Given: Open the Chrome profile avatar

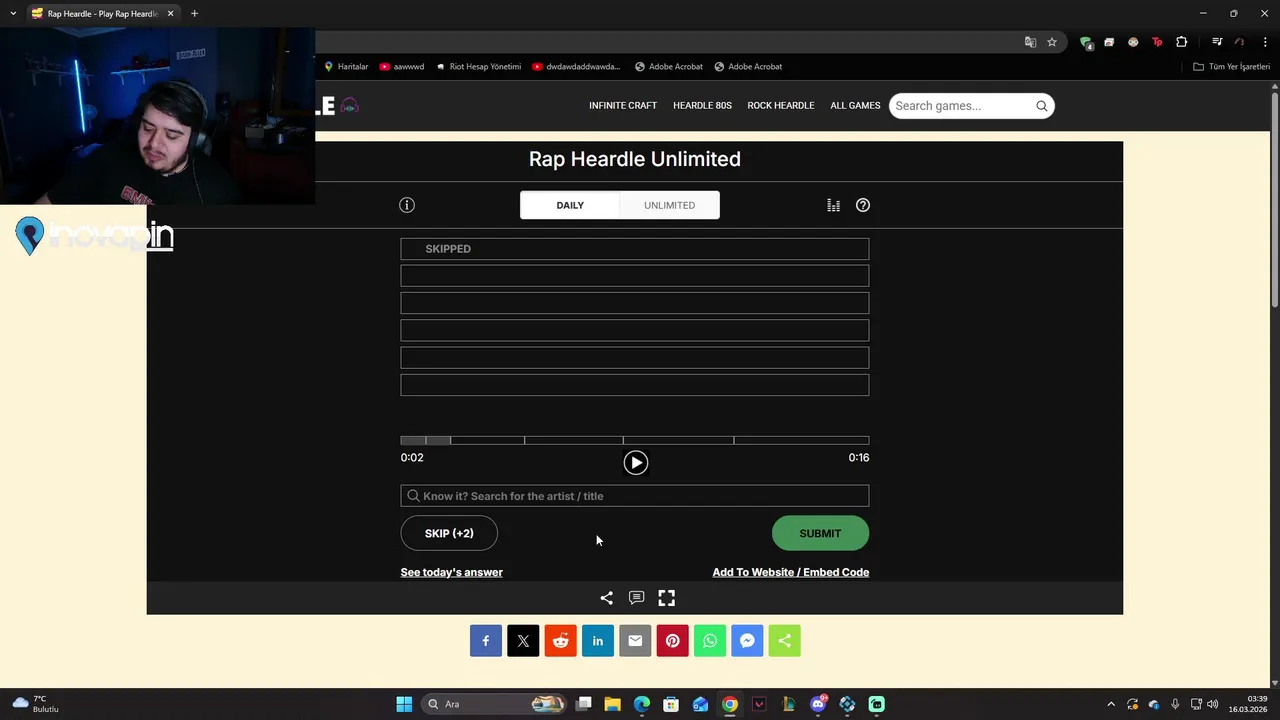Looking at the screenshot, I should coord(1239,42).
